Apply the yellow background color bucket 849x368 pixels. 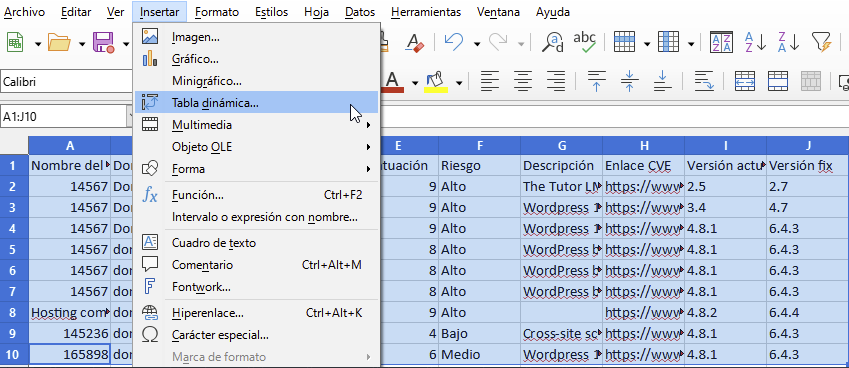tap(436, 82)
